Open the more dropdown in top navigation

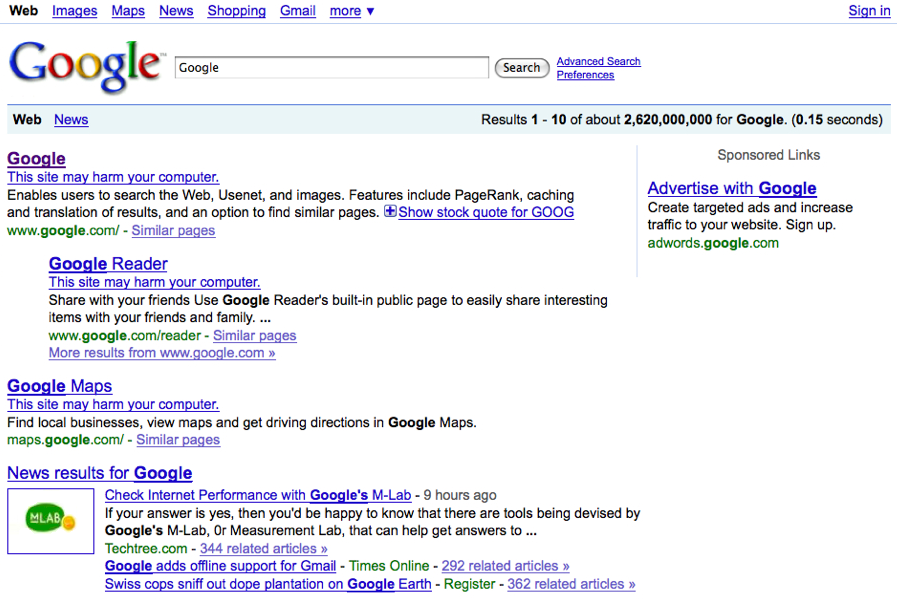(x=351, y=11)
